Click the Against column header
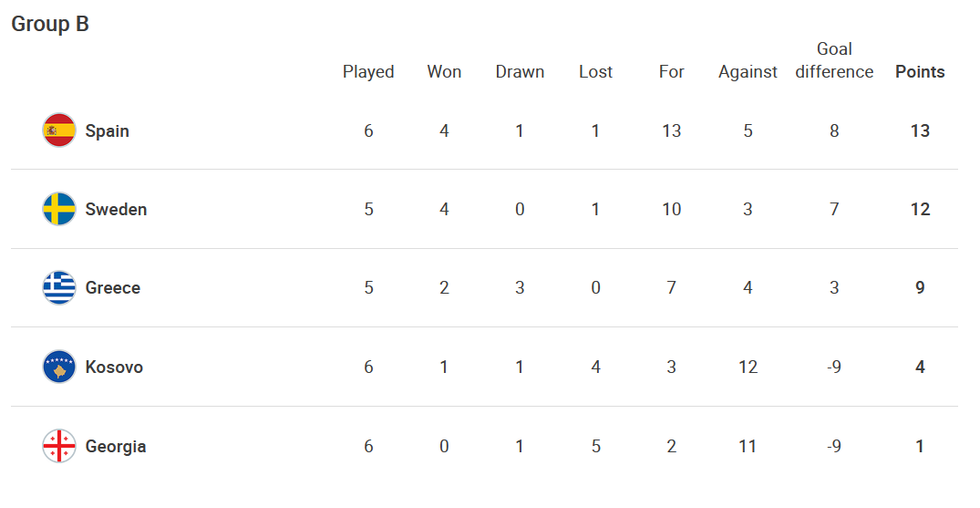This screenshot has height=508, width=980. tap(748, 72)
